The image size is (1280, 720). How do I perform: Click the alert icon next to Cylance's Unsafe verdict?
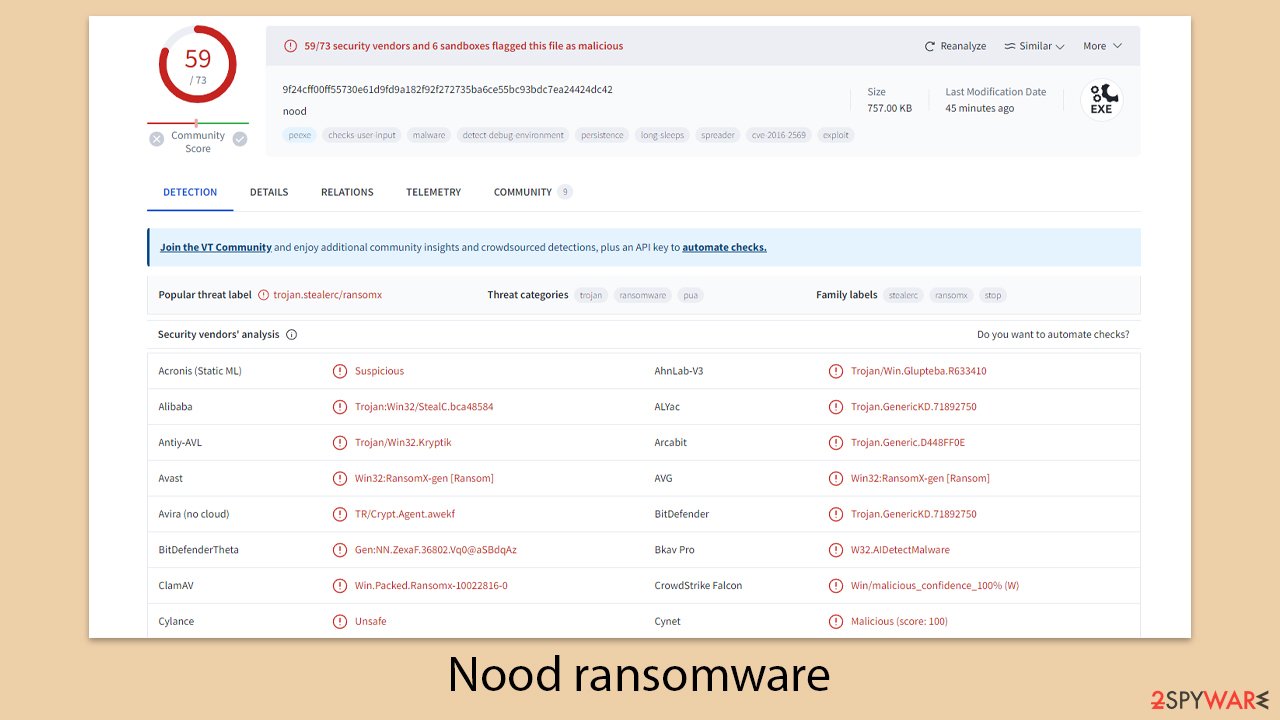[340, 621]
